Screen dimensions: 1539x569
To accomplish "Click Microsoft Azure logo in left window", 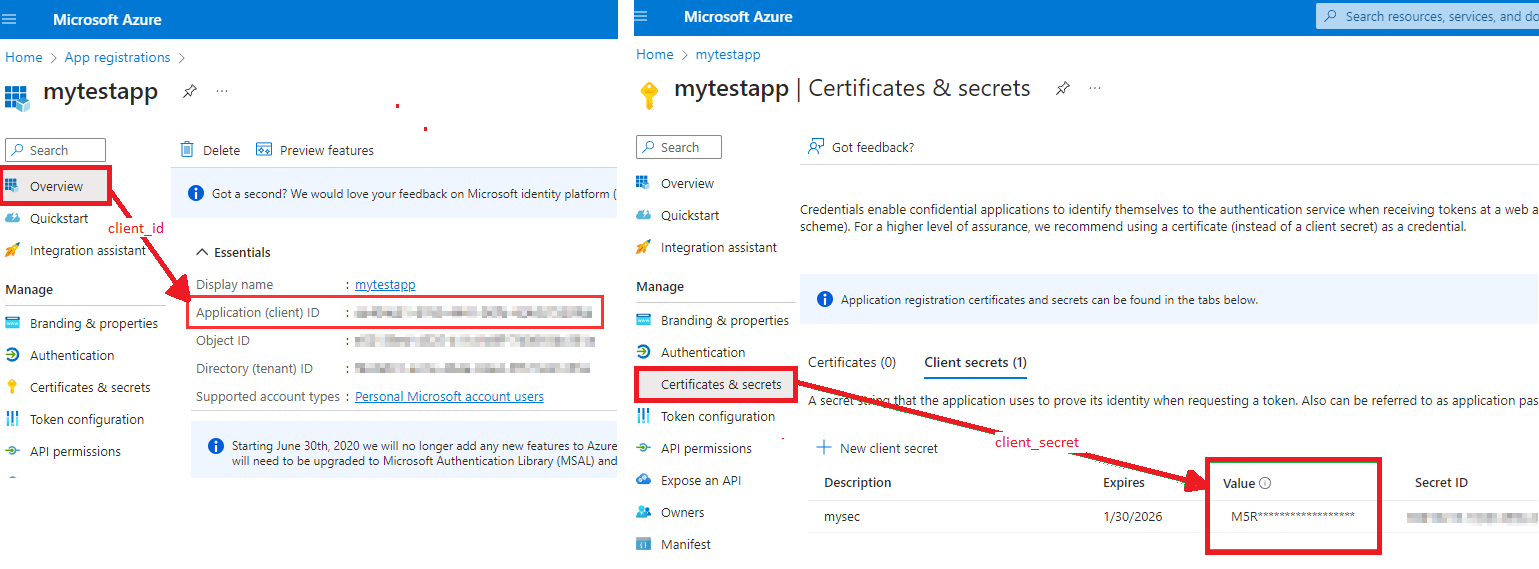I will pyautogui.click(x=107, y=20).
